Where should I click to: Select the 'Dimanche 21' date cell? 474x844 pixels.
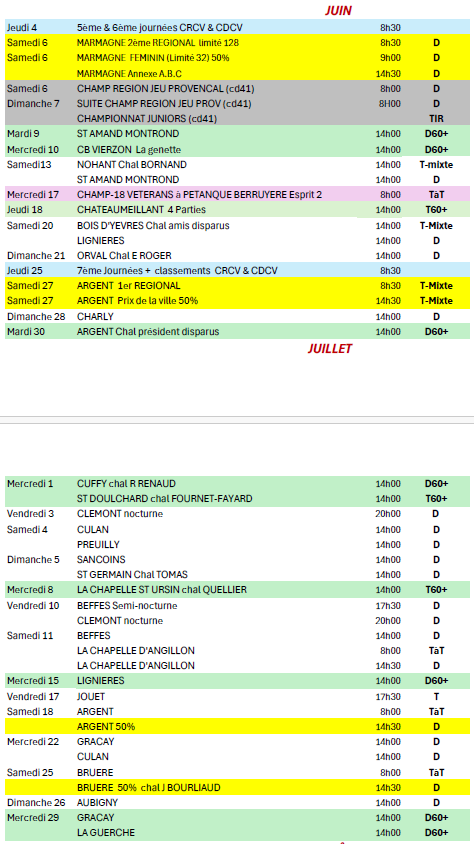point(36,256)
